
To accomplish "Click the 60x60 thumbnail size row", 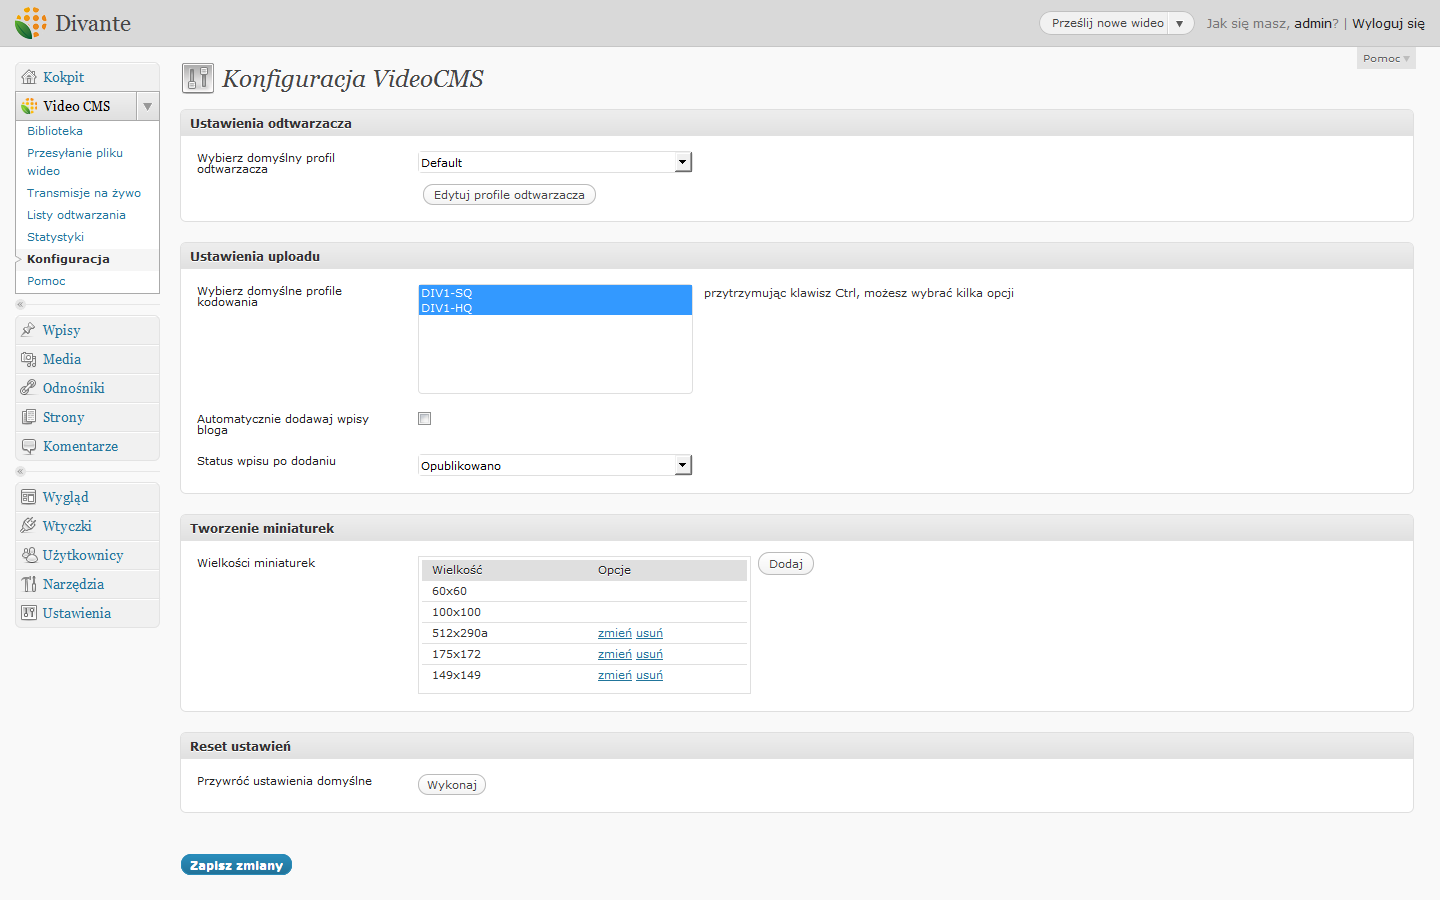I will point(584,591).
